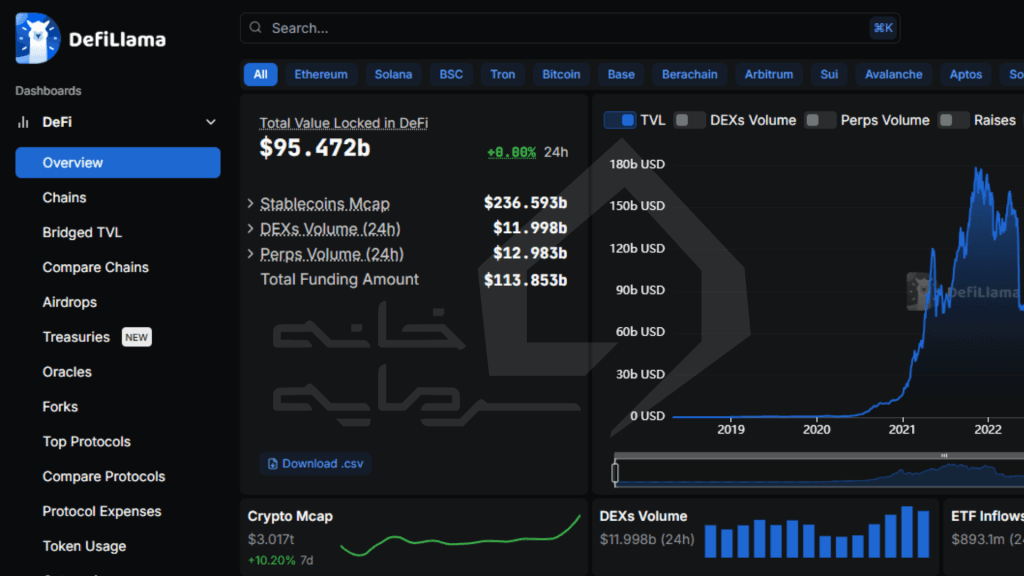Image resolution: width=1024 pixels, height=576 pixels.
Task: Click the DeFi bar chart icon
Action: (24, 122)
